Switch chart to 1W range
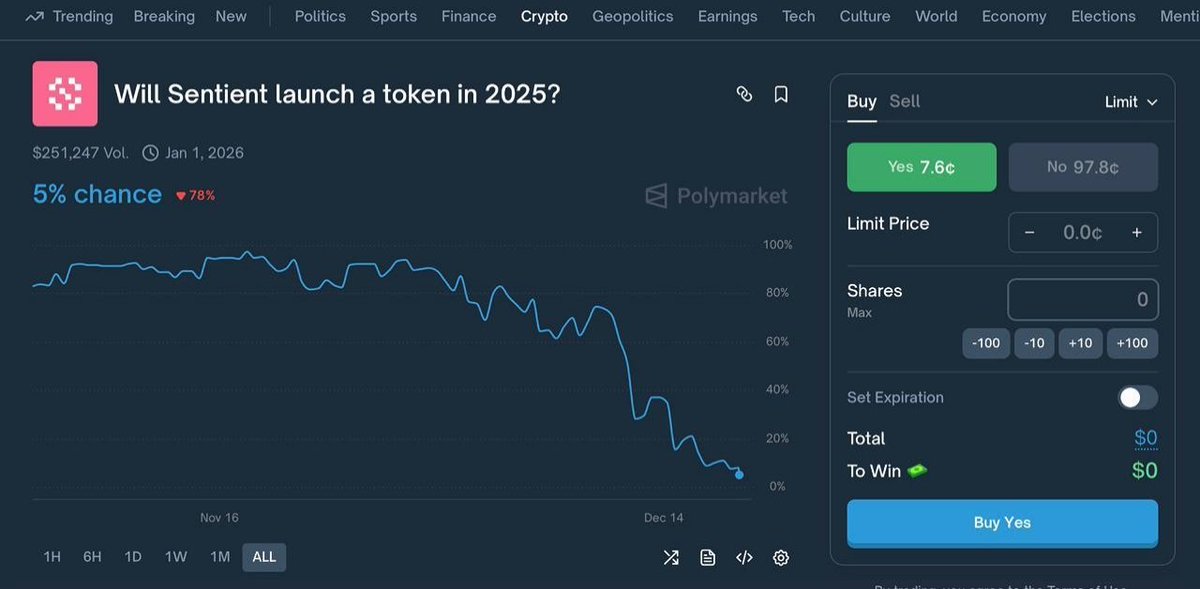 (176, 557)
